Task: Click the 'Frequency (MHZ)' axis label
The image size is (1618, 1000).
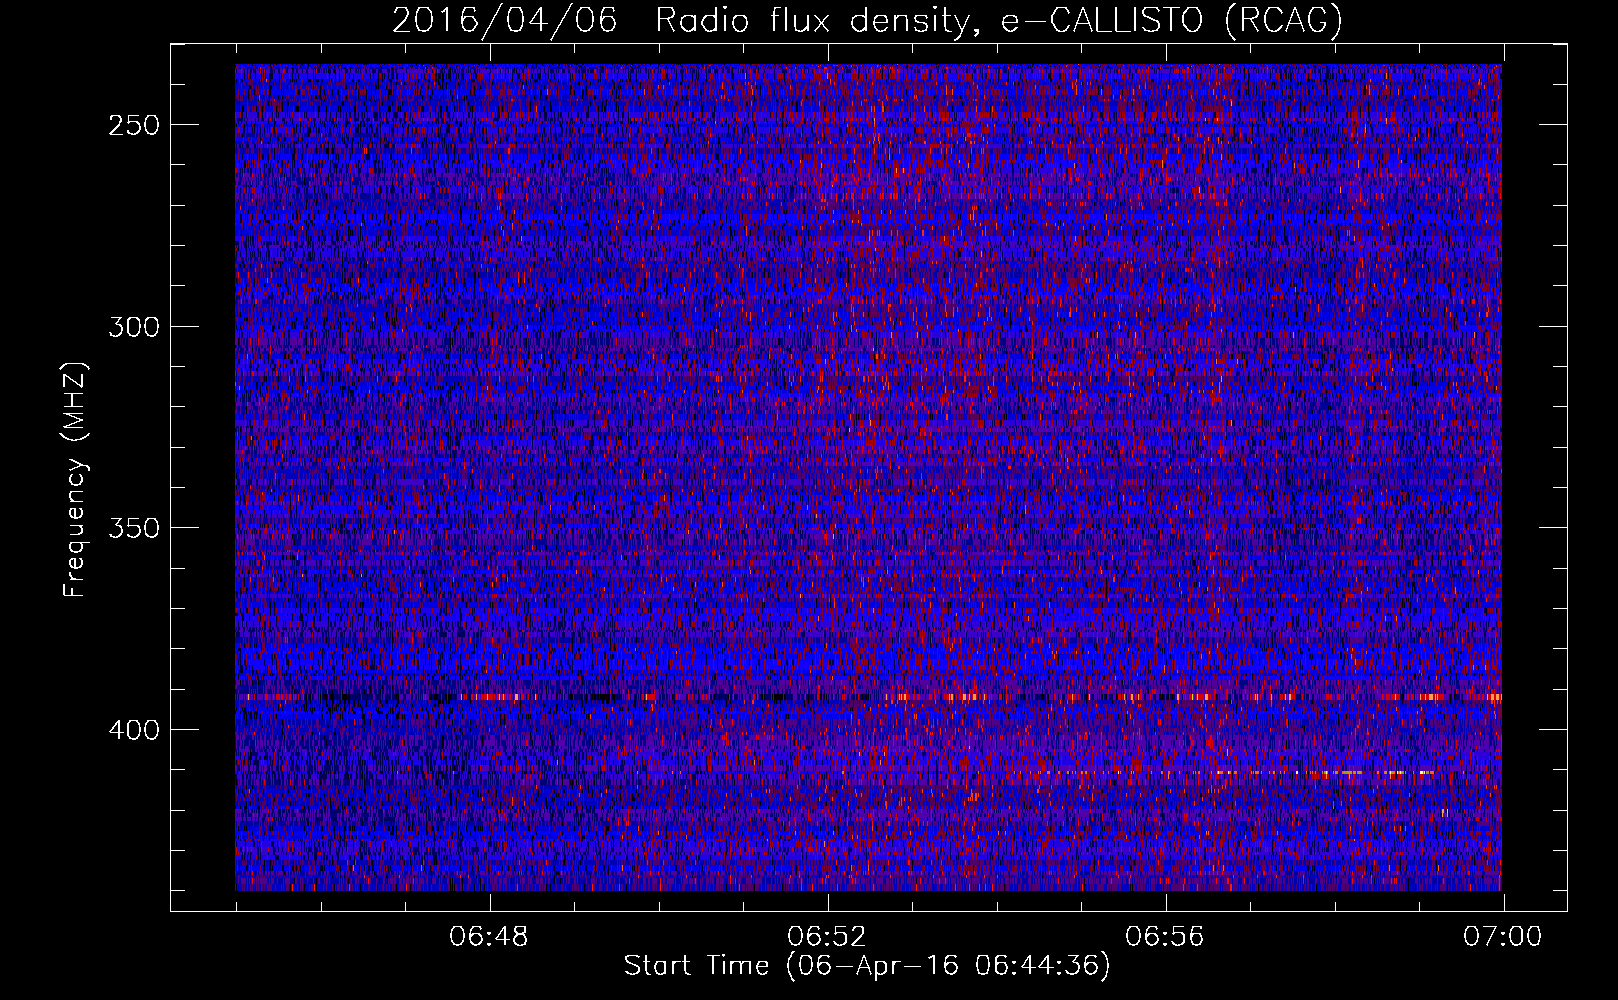Action: pyautogui.click(x=74, y=479)
